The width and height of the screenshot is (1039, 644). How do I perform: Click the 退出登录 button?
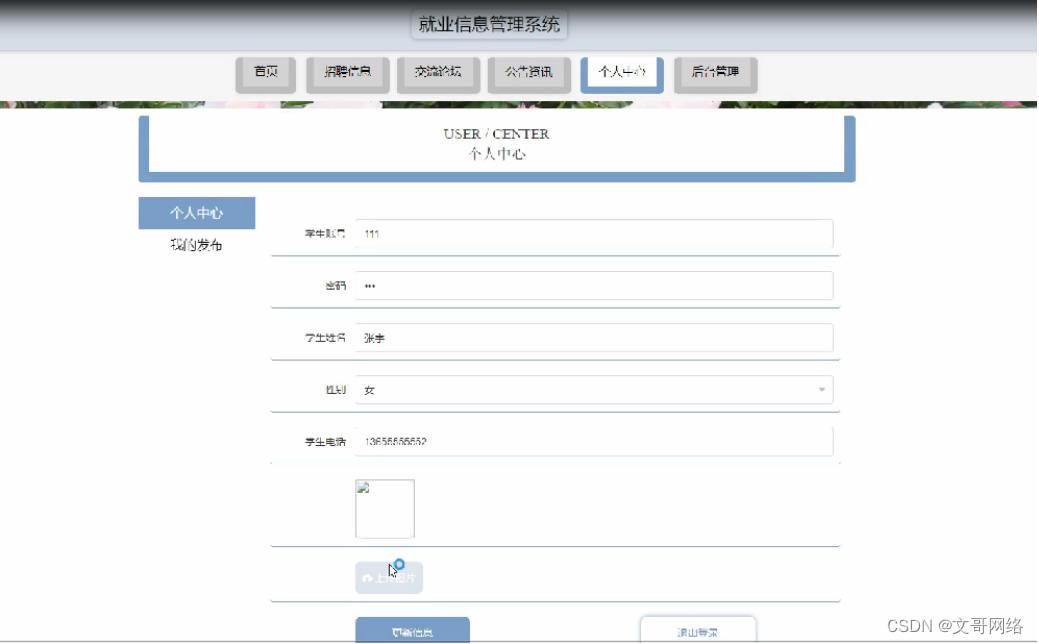(x=698, y=631)
